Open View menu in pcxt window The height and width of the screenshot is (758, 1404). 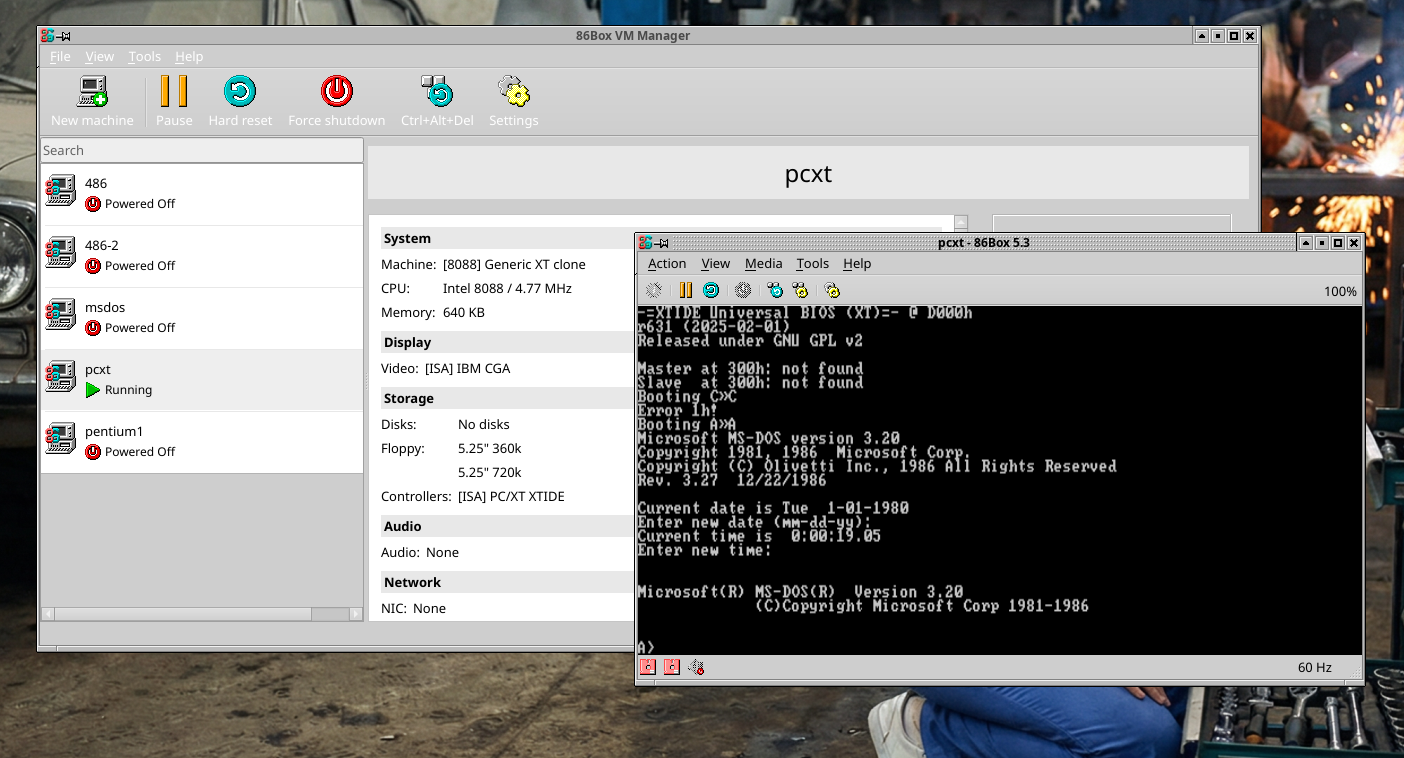[715, 264]
